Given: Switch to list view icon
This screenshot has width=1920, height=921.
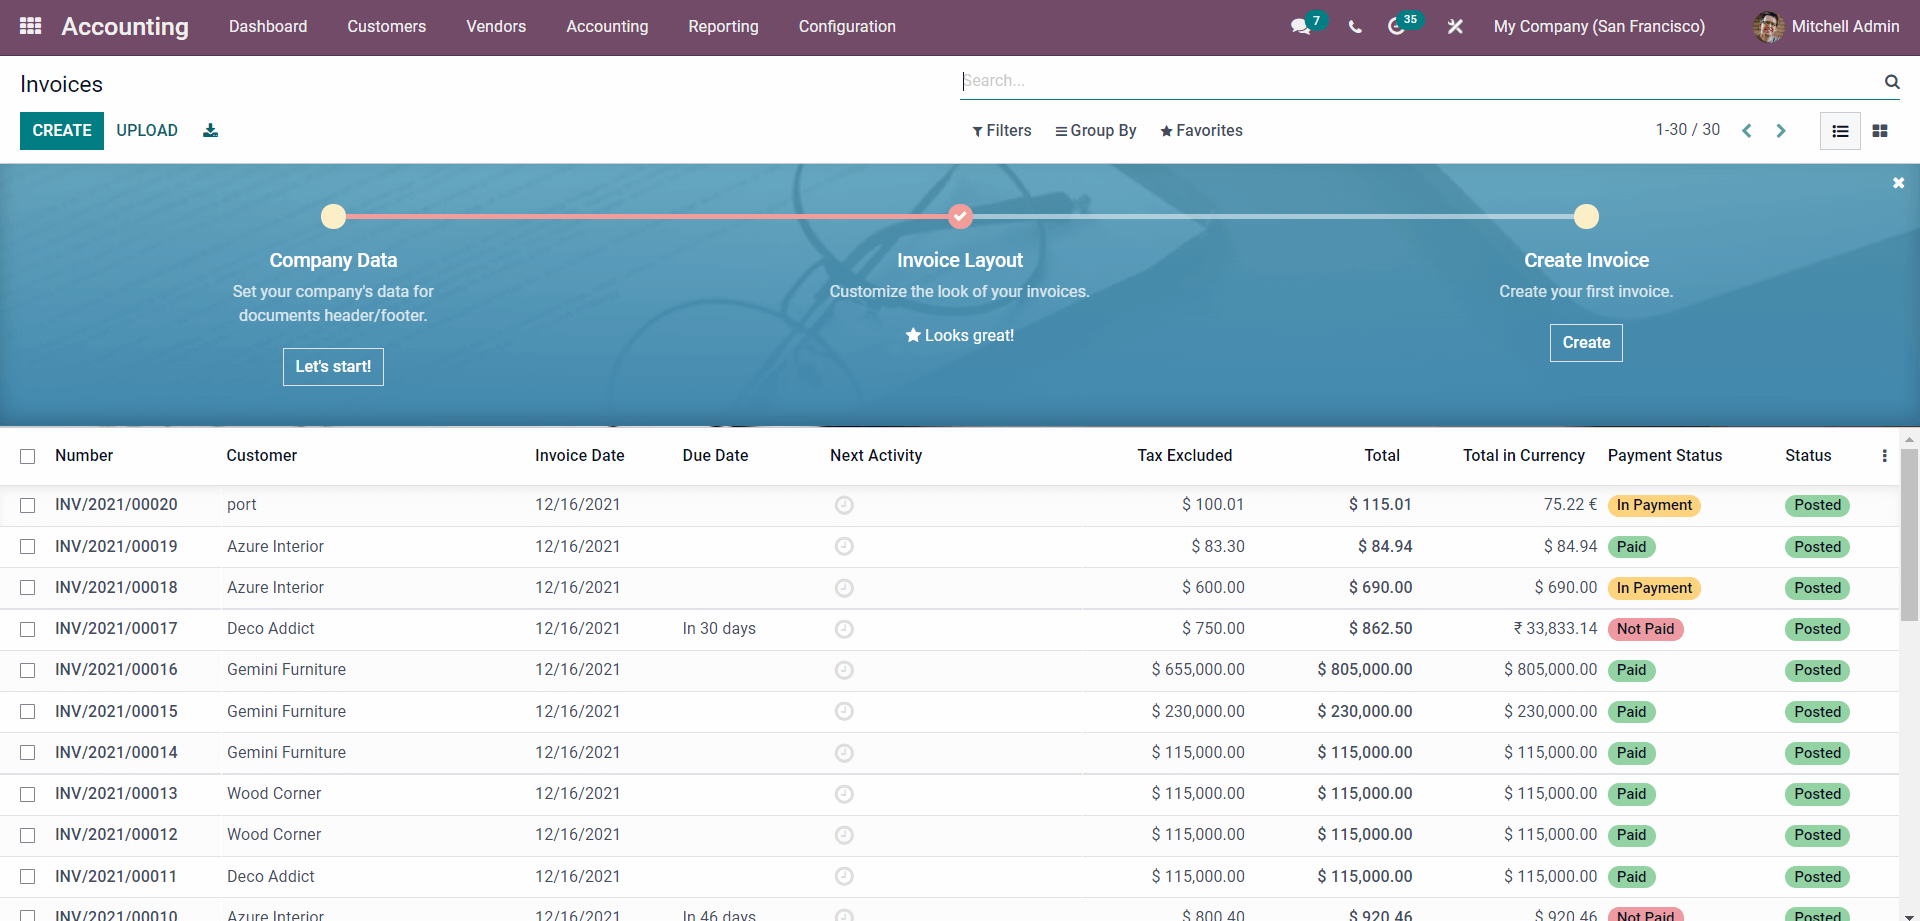Looking at the screenshot, I should coord(1840,131).
